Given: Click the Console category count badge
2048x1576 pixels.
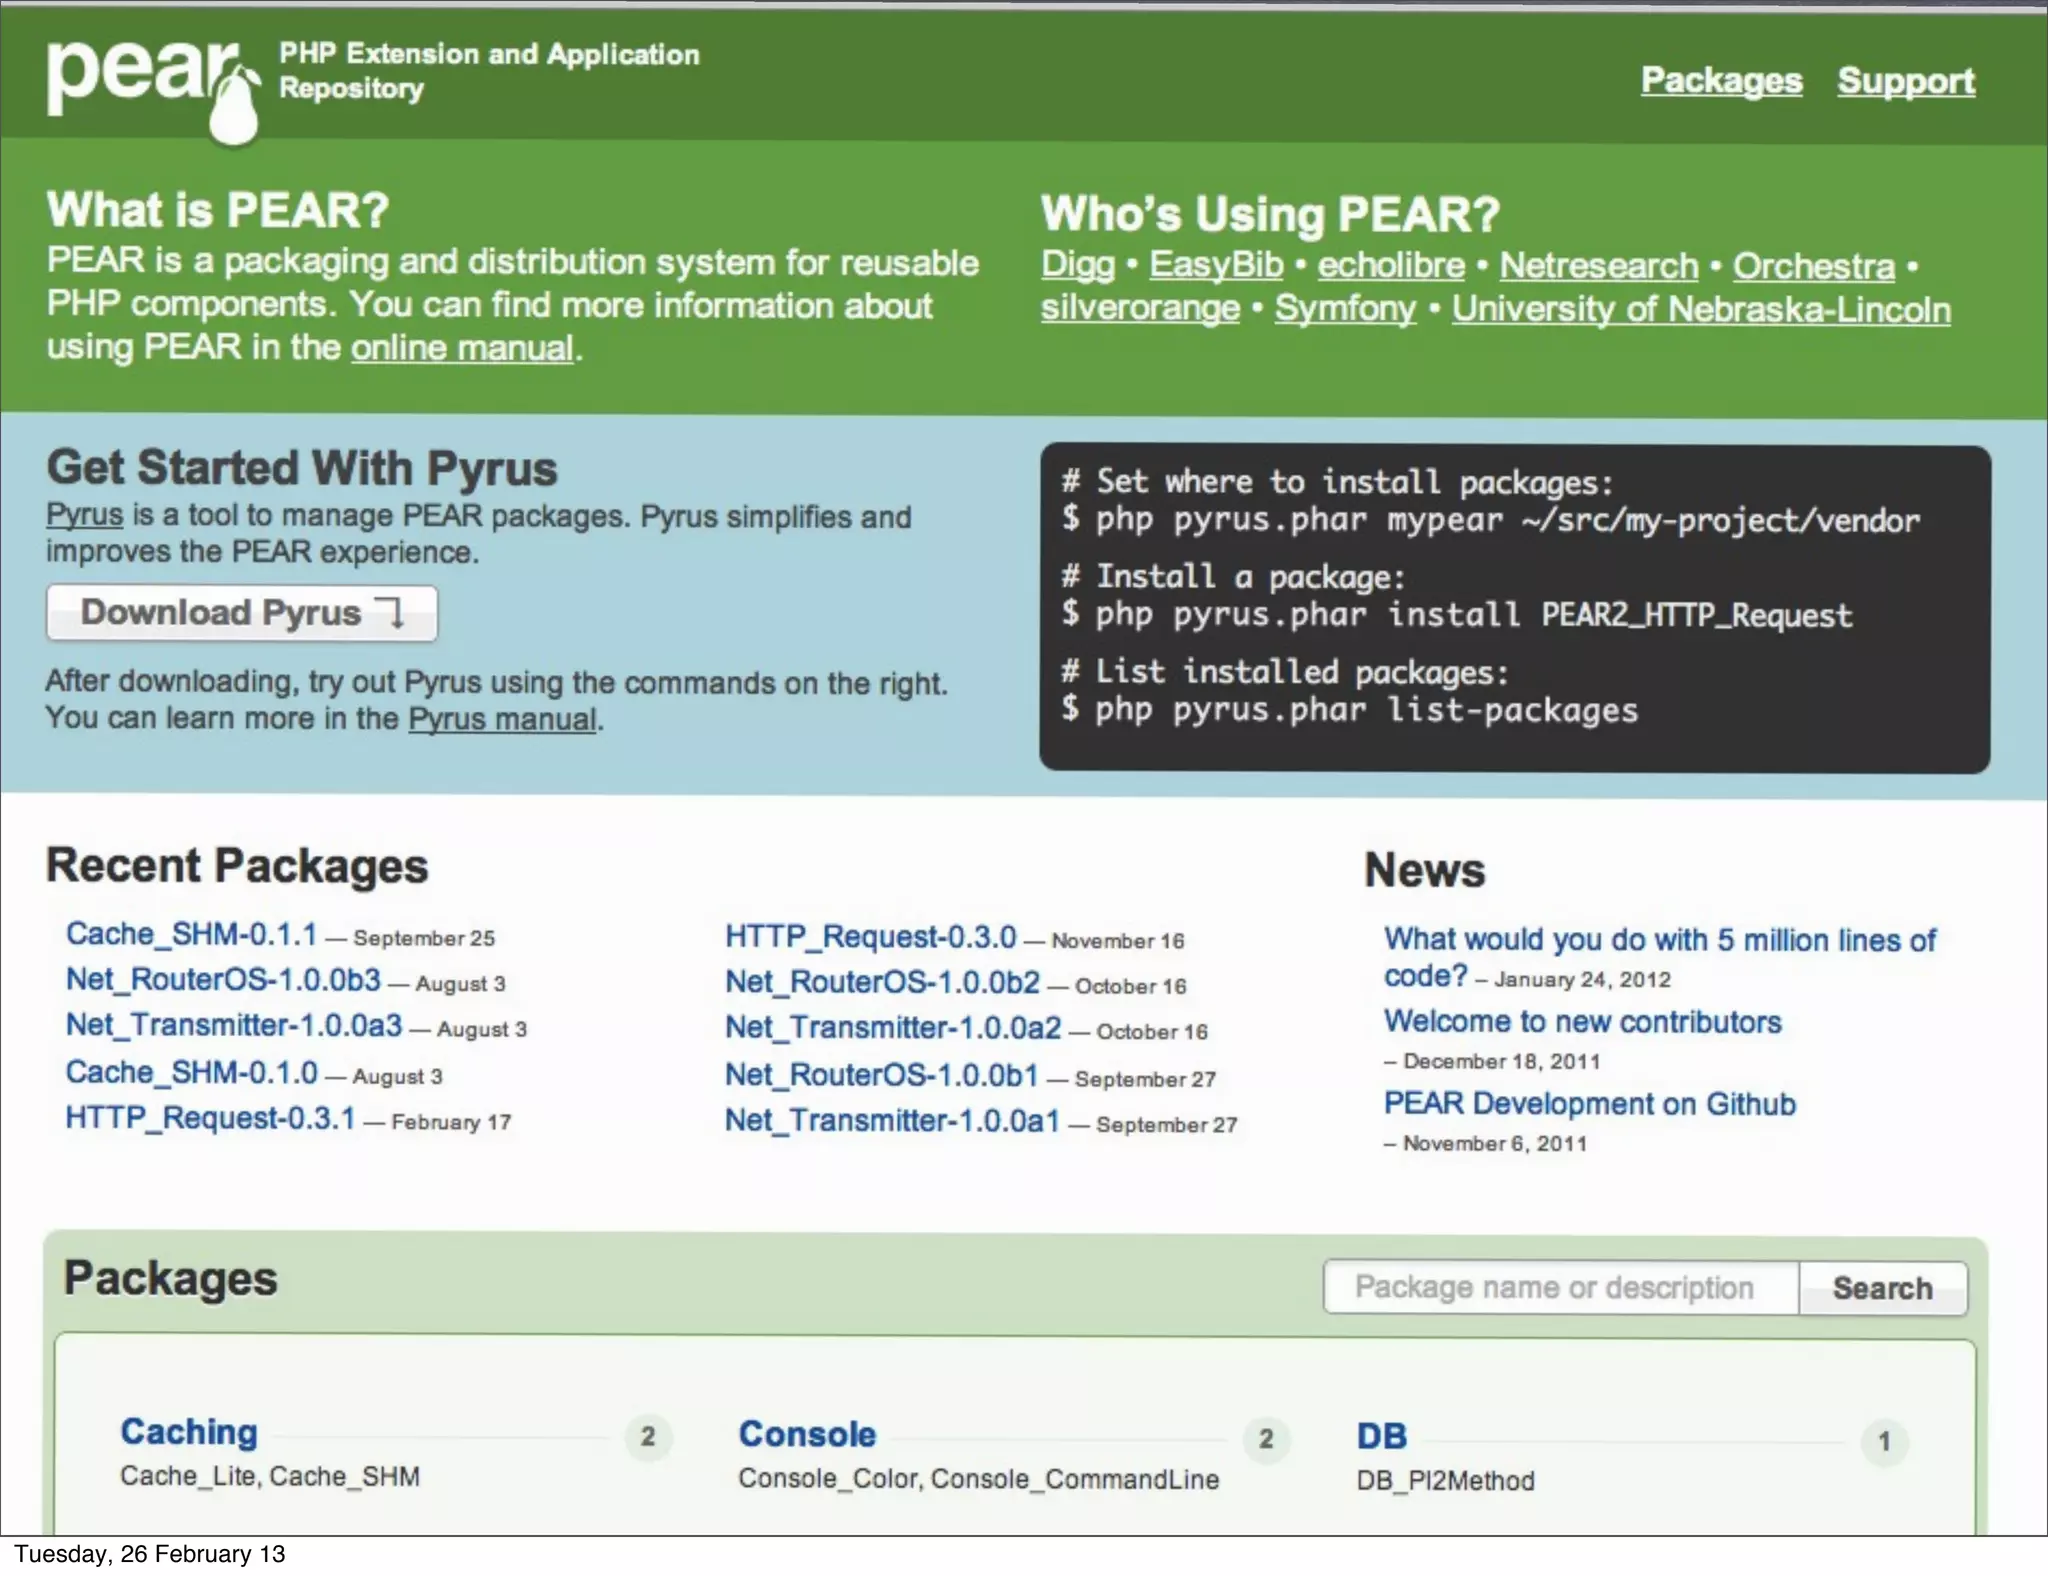Looking at the screenshot, I should [x=1266, y=1439].
